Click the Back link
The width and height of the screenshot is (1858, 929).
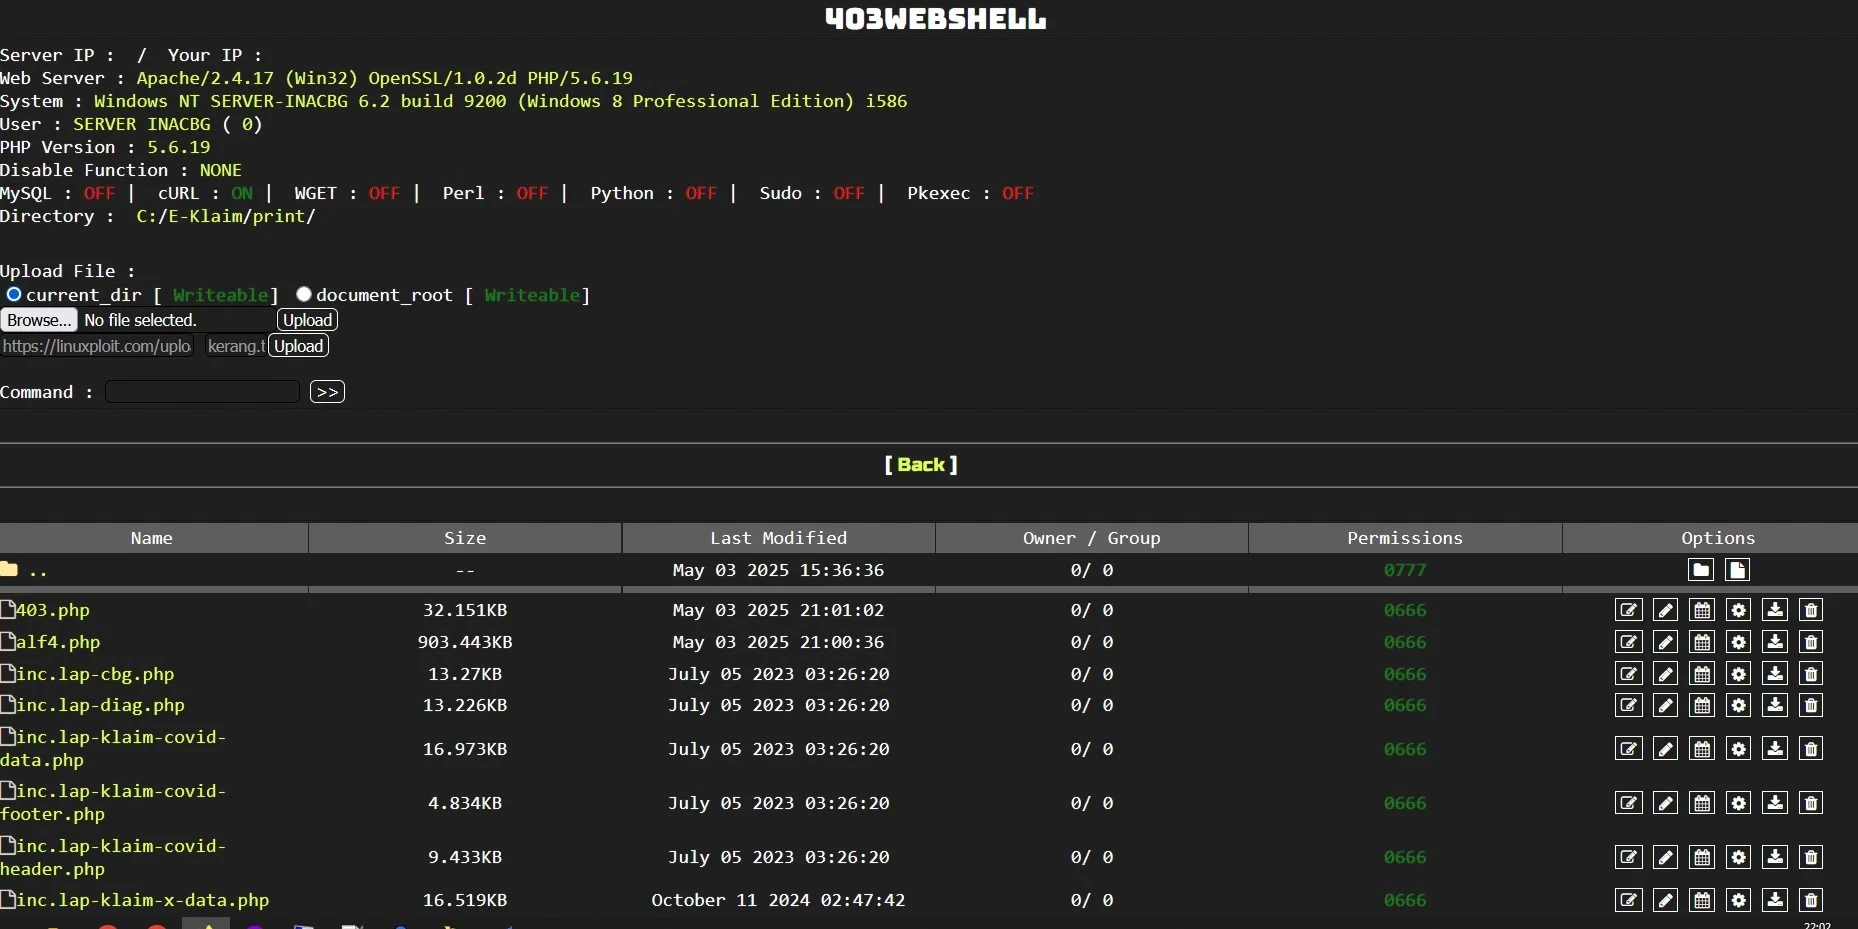(x=921, y=465)
